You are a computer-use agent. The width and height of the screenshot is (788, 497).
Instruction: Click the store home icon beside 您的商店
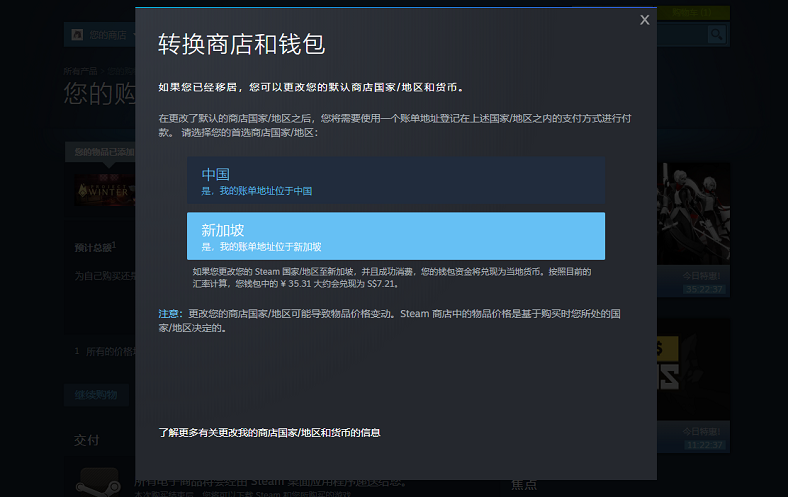[x=77, y=35]
